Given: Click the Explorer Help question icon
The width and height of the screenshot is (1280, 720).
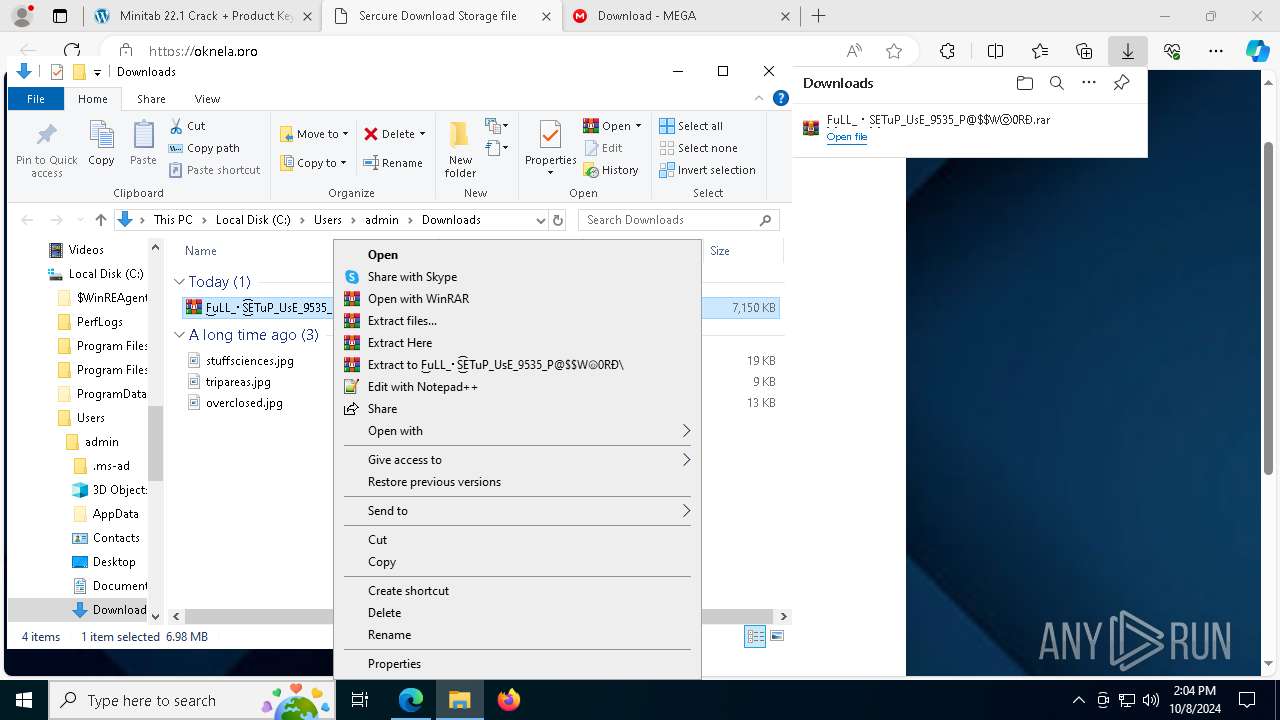Looking at the screenshot, I should coord(781,98).
